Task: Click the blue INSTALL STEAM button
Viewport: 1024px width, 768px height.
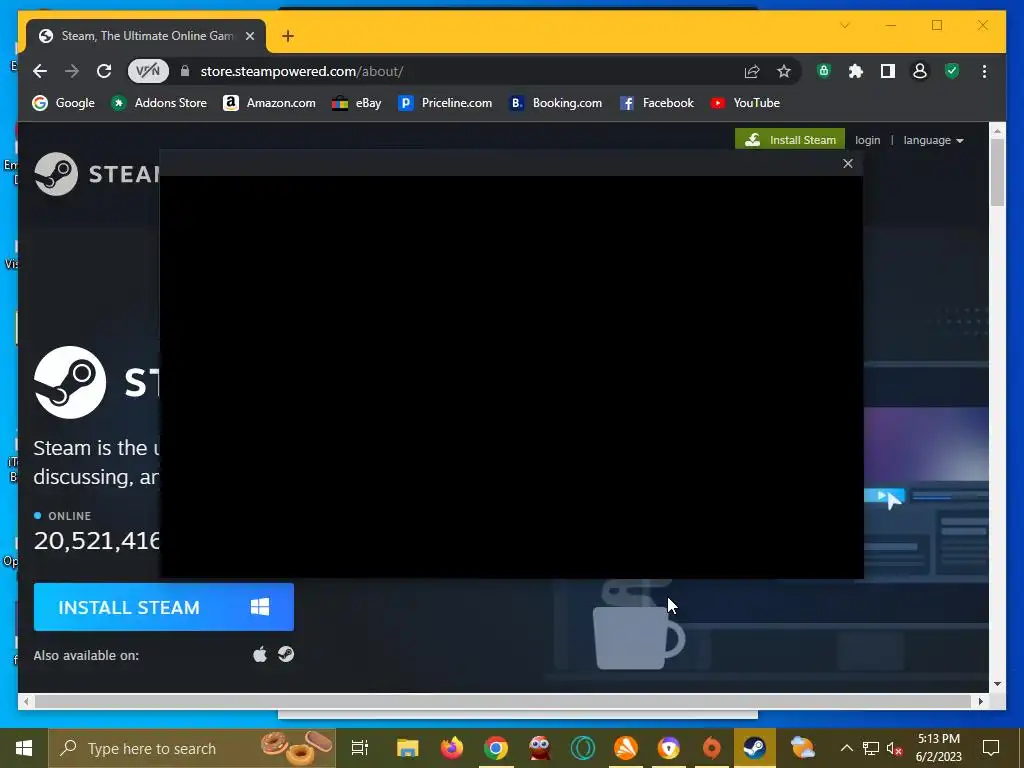Action: 164,607
